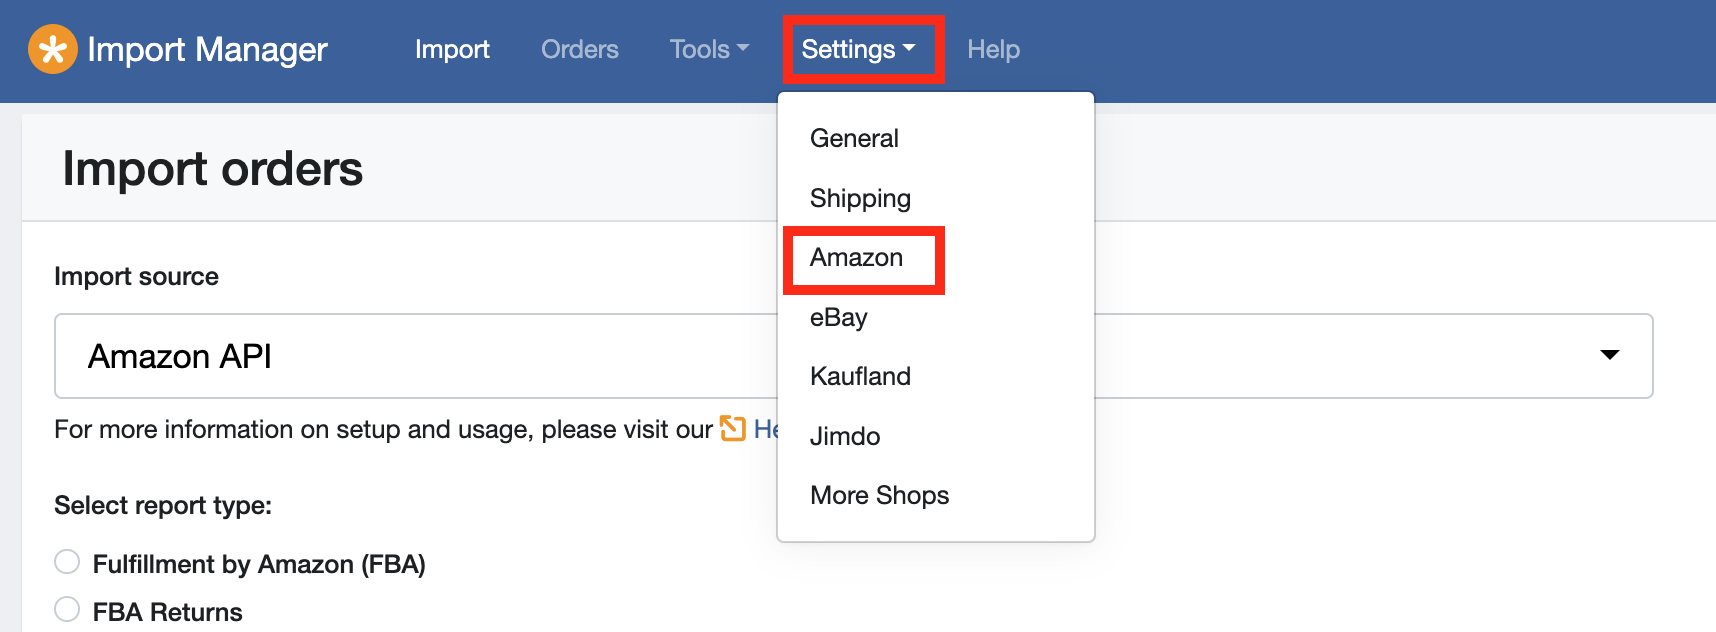Click the Fulfillment by Amazon (FBA) label
The height and width of the screenshot is (632, 1716).
(259, 564)
